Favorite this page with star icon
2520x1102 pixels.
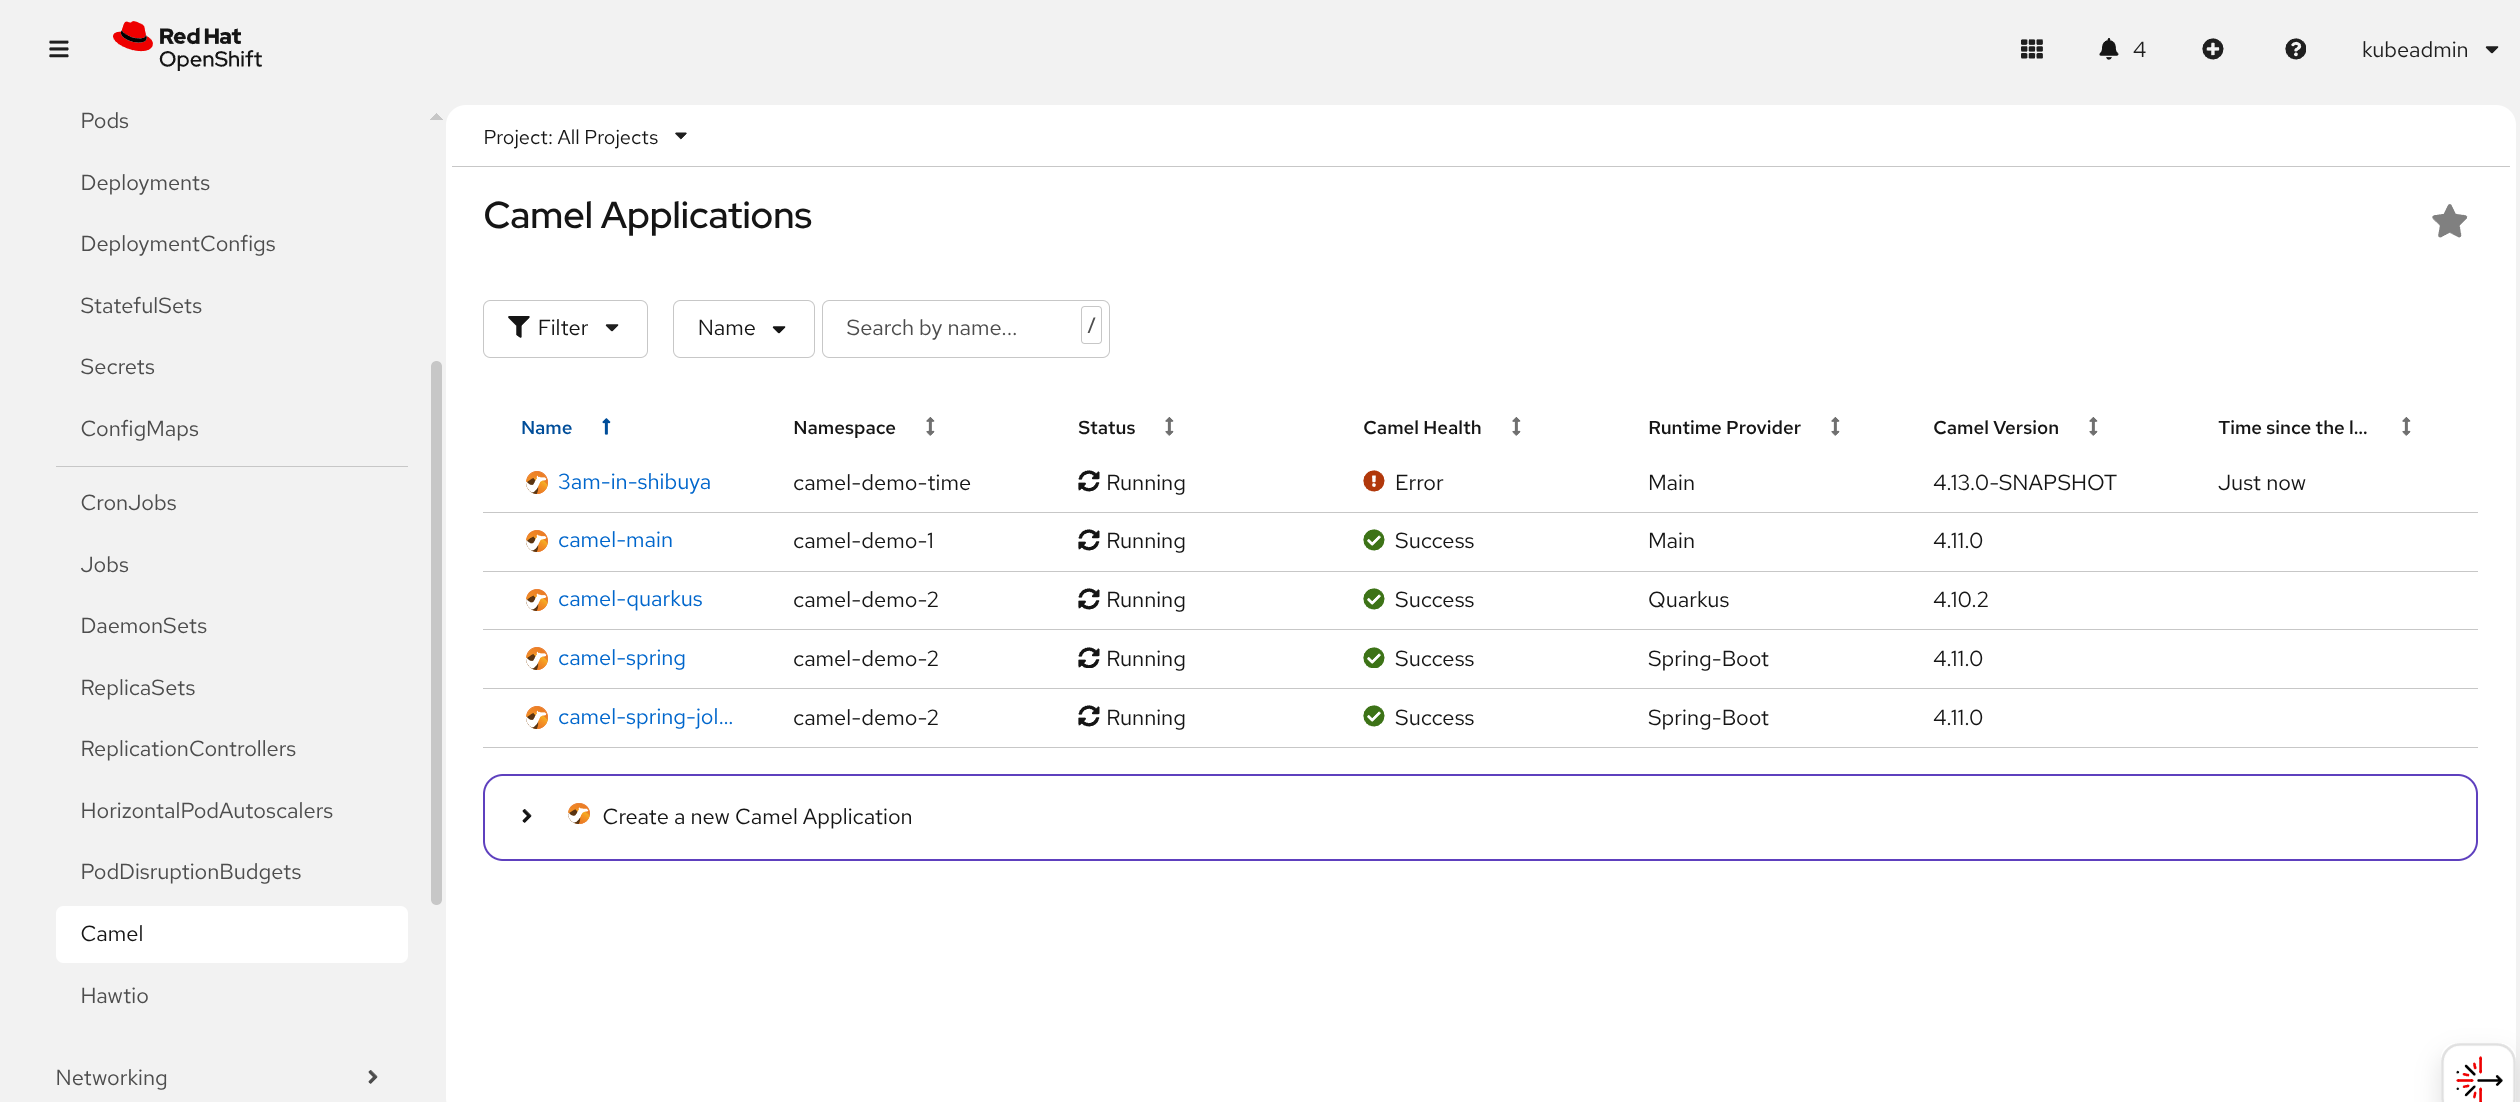pos(2449,222)
